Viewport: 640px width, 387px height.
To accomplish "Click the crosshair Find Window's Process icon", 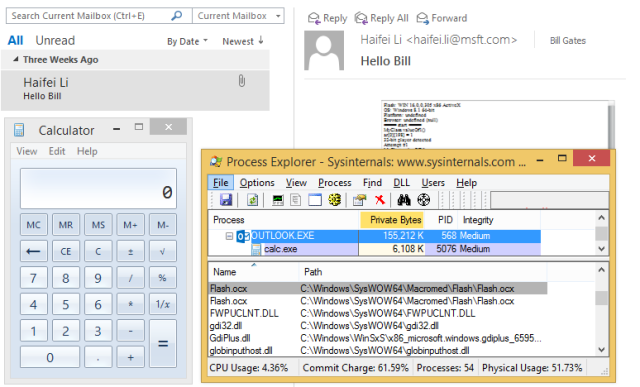I will [424, 200].
